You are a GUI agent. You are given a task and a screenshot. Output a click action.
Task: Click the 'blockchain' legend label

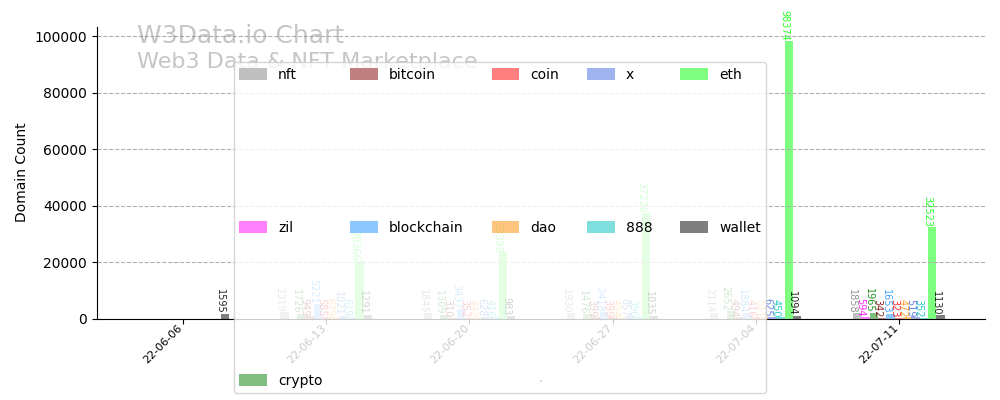tap(425, 227)
